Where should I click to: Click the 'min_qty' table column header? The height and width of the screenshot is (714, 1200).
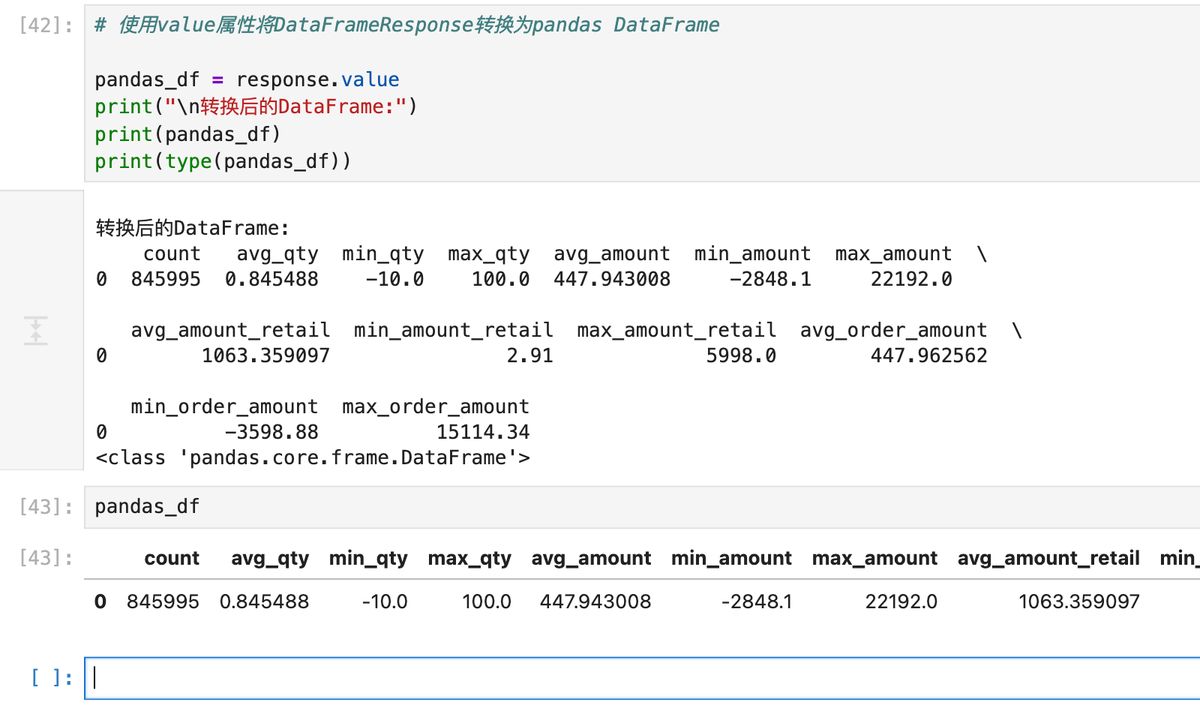pyautogui.click(x=368, y=558)
